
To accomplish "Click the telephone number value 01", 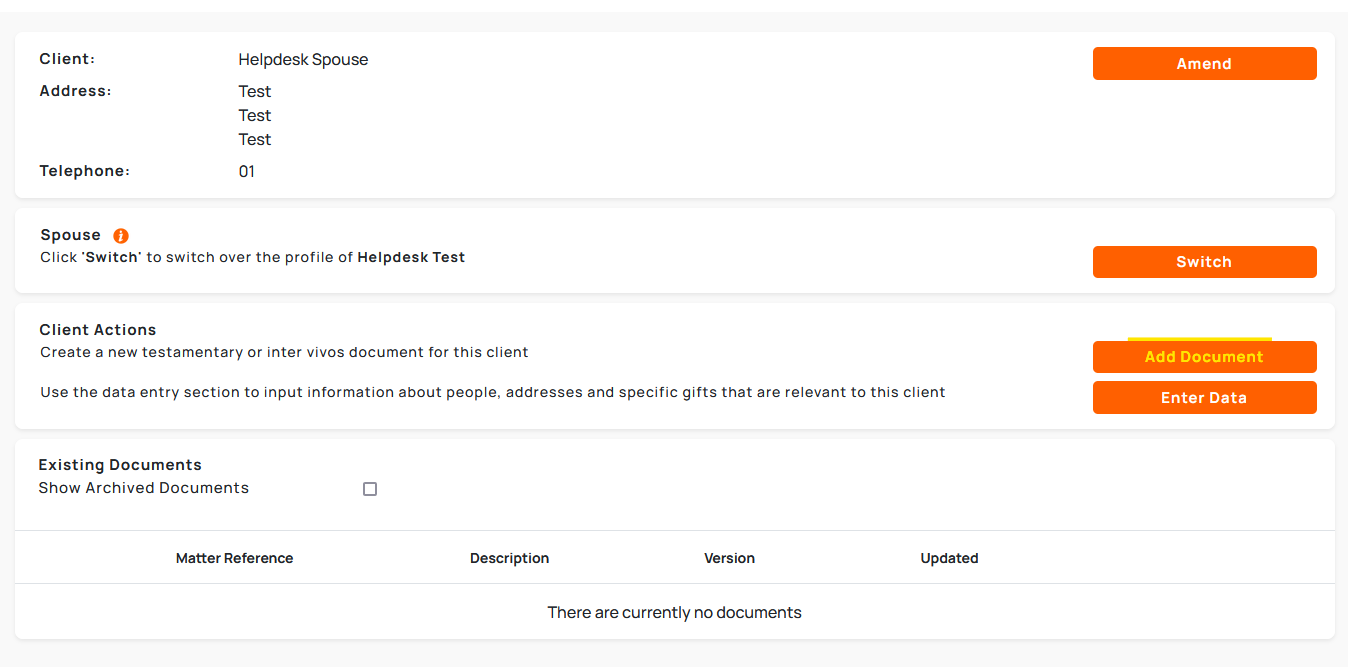I will (247, 172).
